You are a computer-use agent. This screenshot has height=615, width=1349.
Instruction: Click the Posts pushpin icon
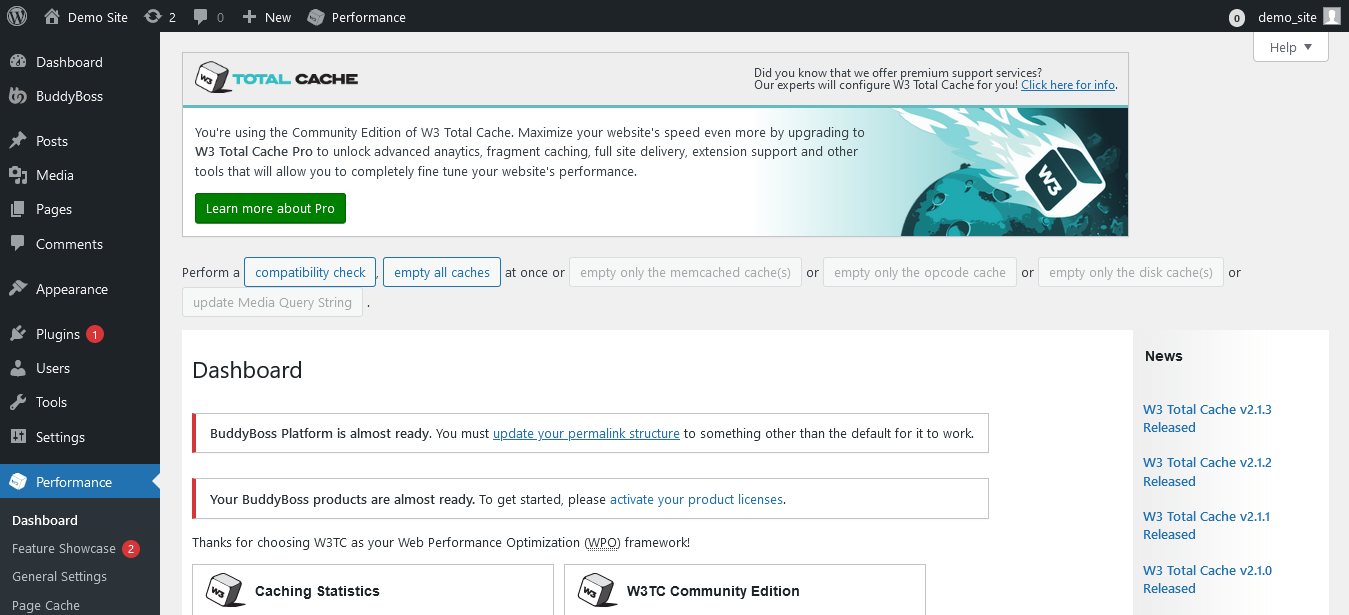click(x=18, y=141)
